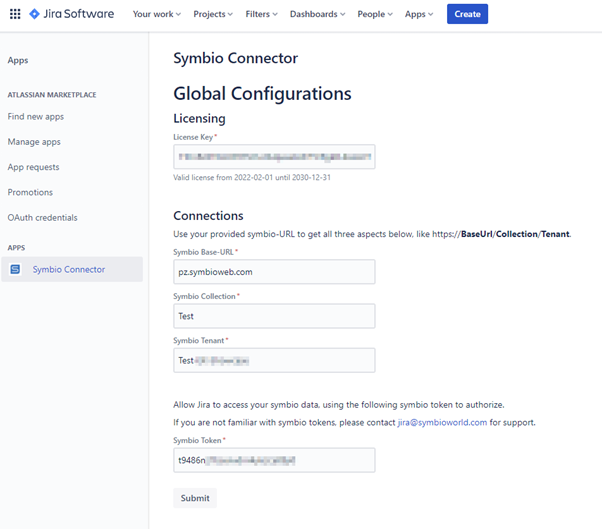The height and width of the screenshot is (529, 602).
Task: Open App requests page
Action: click(33, 167)
